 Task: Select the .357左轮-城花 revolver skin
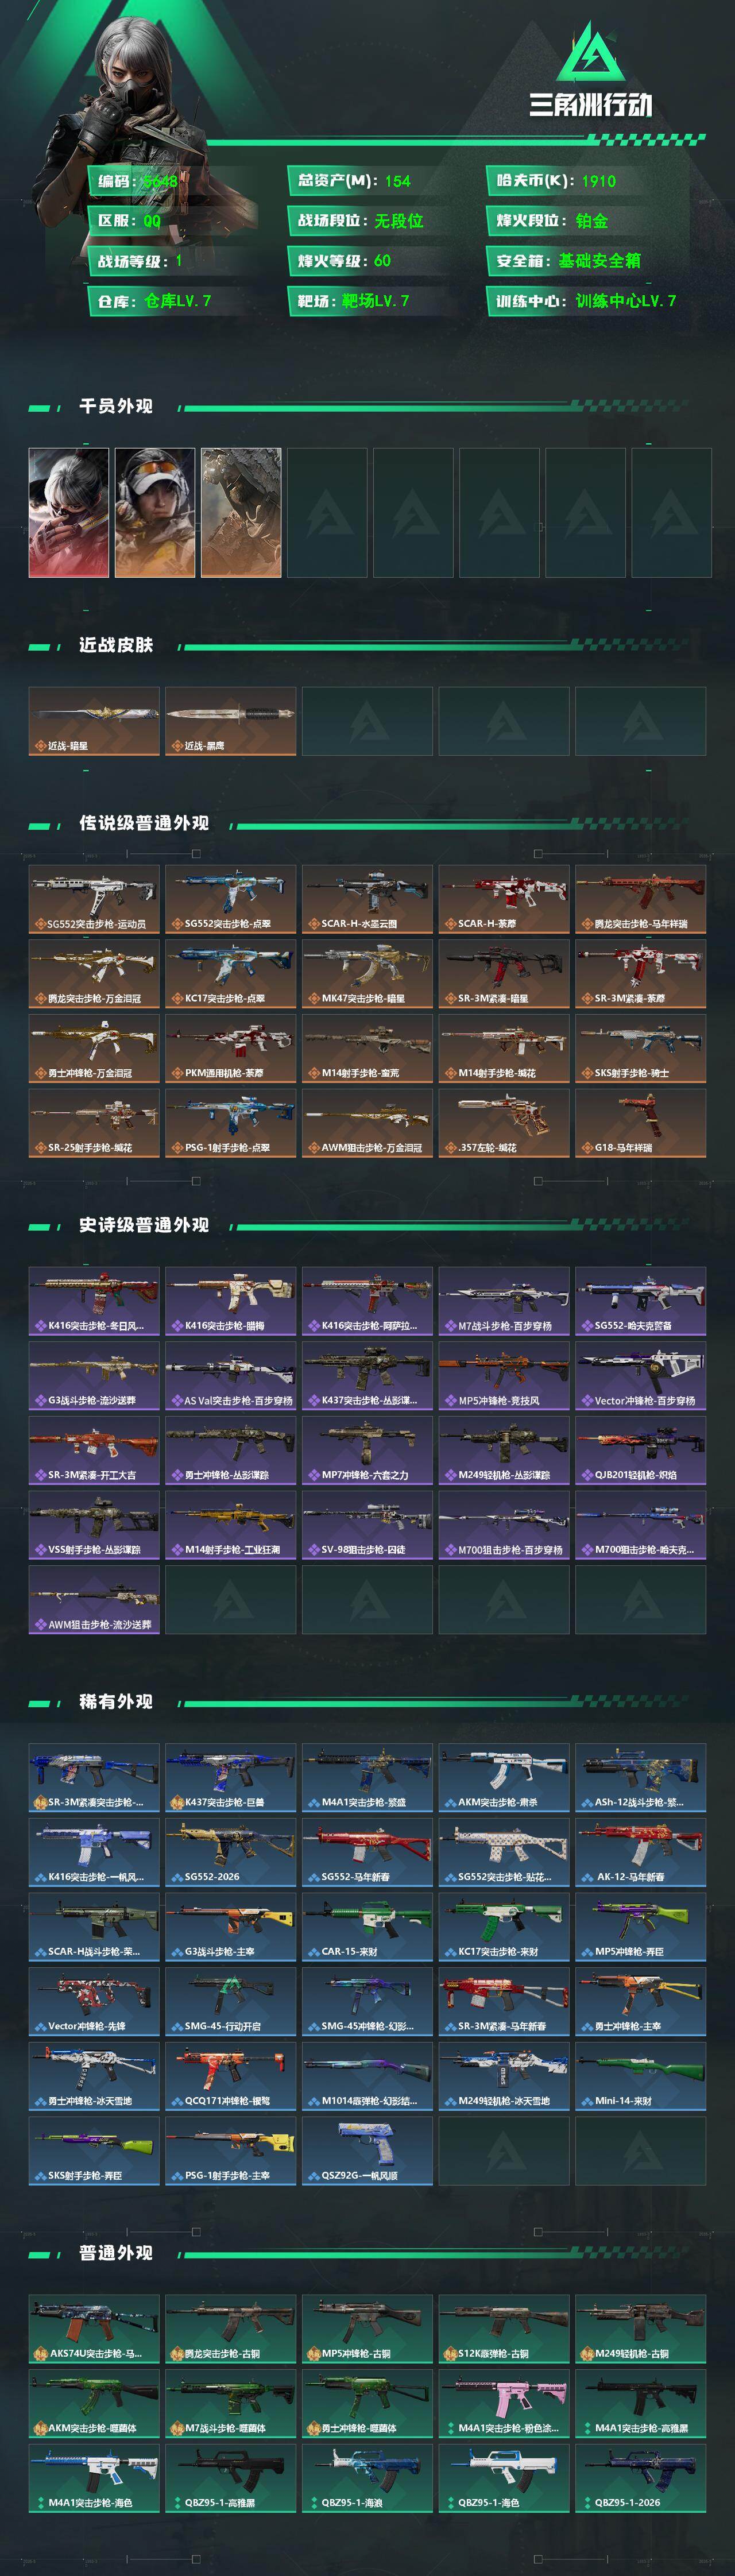504,1123
